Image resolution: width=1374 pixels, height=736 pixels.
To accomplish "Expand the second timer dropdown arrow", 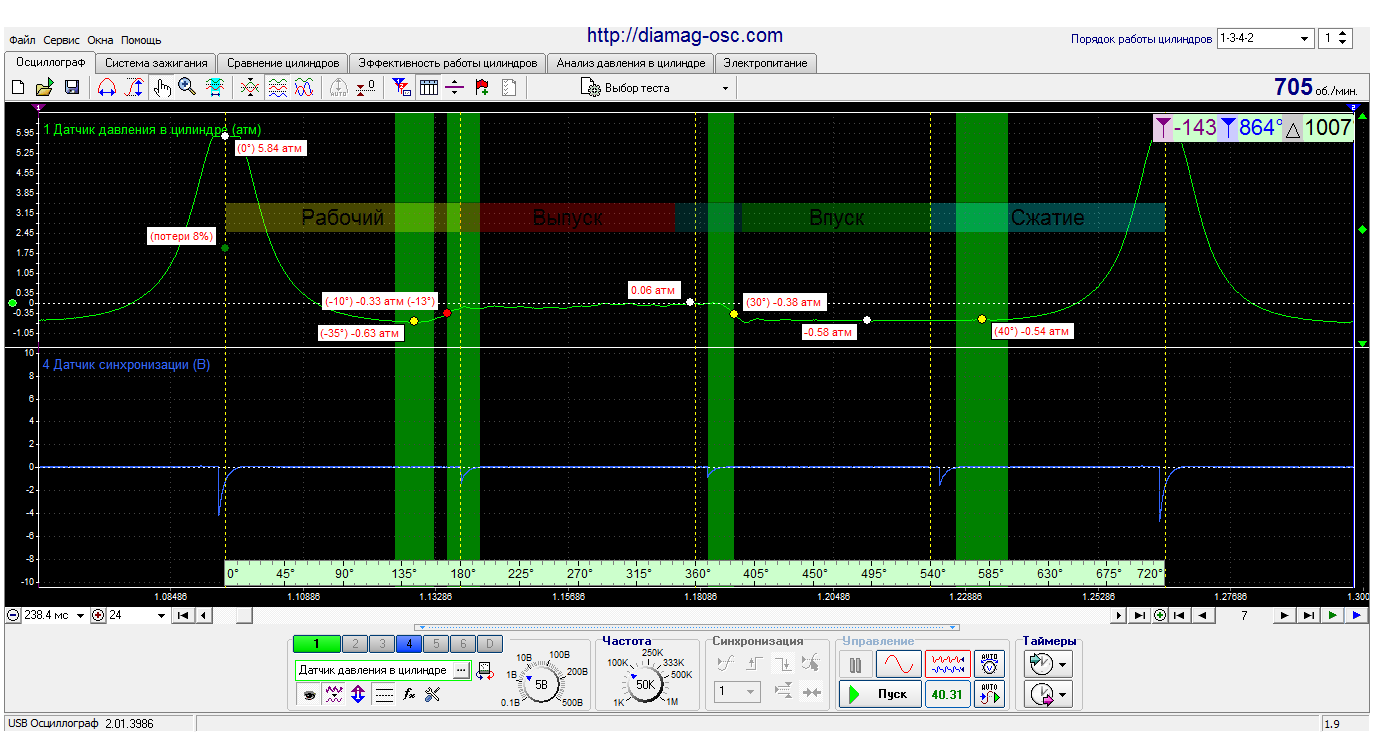I will pos(1063,694).
